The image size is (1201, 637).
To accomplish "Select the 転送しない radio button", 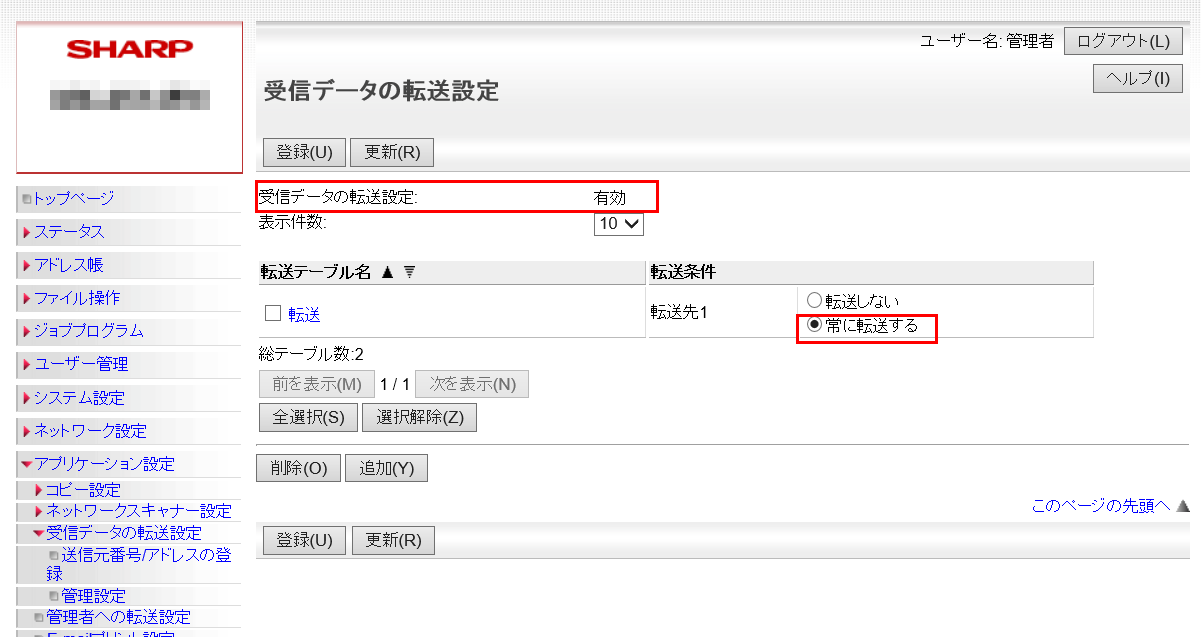I will pos(814,300).
